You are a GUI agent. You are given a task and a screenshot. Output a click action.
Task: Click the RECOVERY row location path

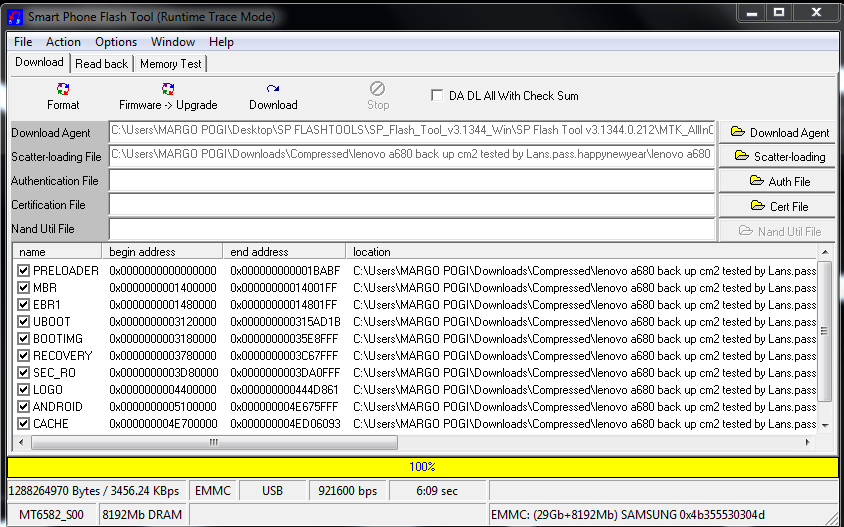[x=585, y=356]
